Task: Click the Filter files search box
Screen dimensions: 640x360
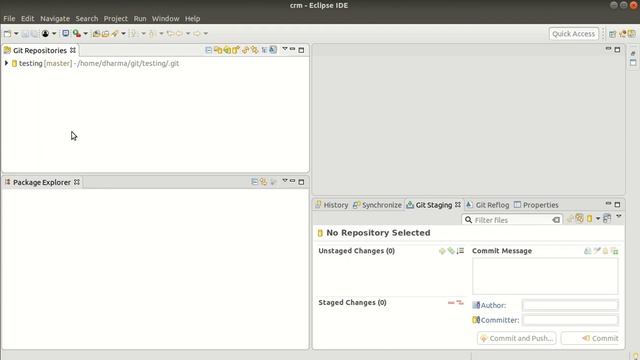Action: pyautogui.click(x=512, y=220)
